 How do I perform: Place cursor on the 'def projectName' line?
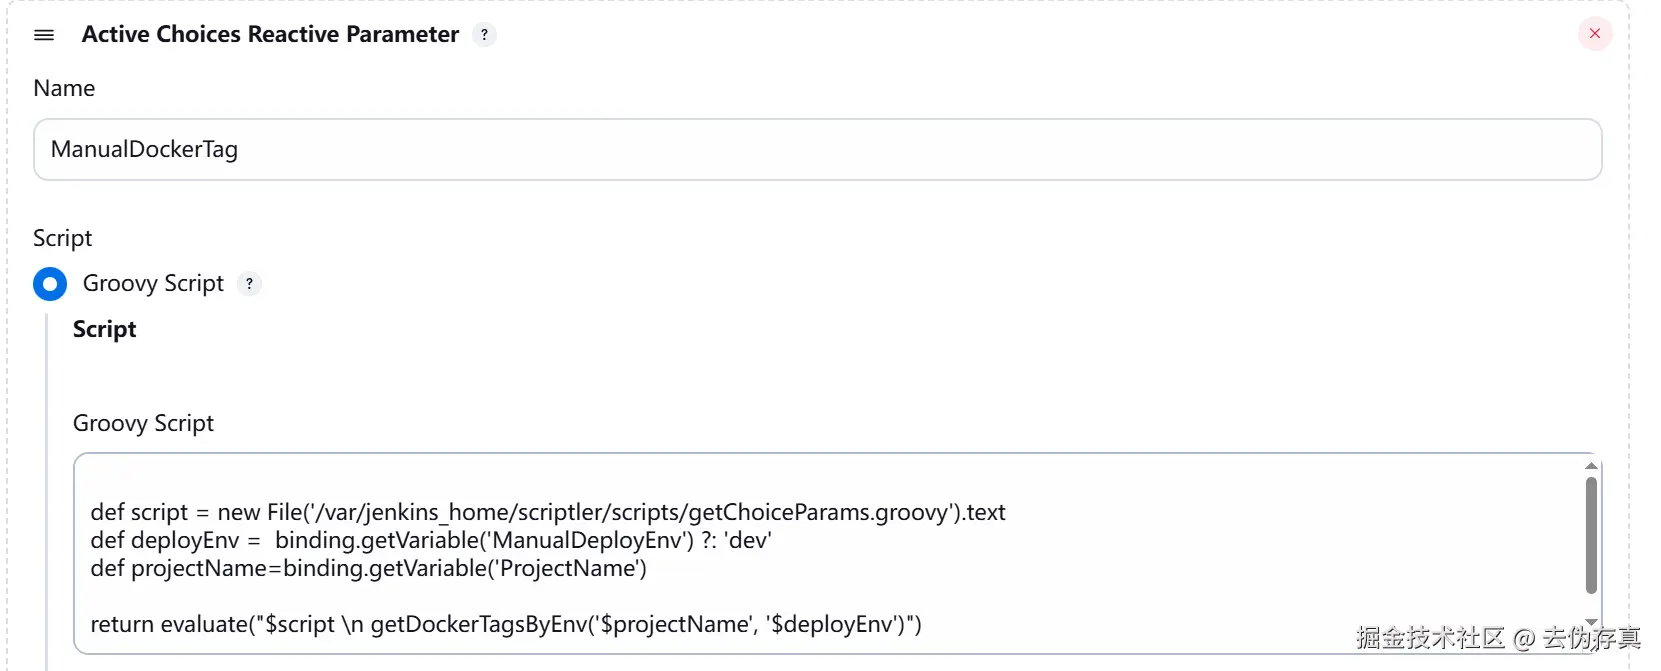(368, 569)
